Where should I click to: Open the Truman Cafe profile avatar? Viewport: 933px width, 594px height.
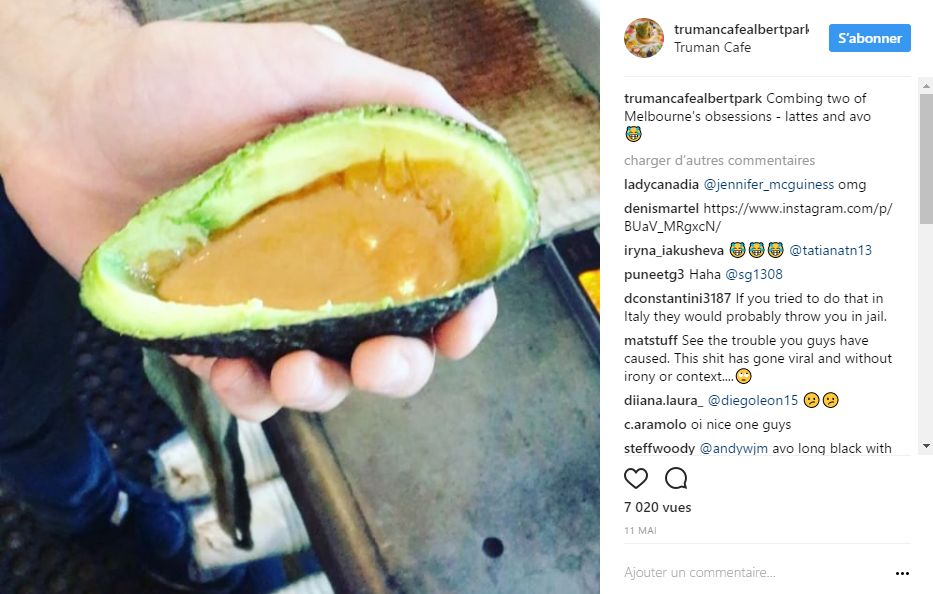tap(643, 38)
